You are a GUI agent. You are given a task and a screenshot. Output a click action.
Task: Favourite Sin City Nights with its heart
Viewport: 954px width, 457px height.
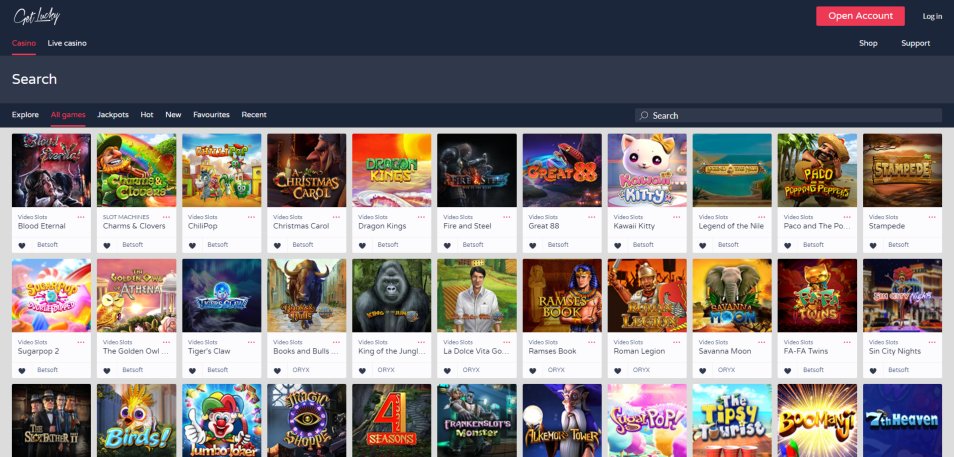(x=874, y=371)
